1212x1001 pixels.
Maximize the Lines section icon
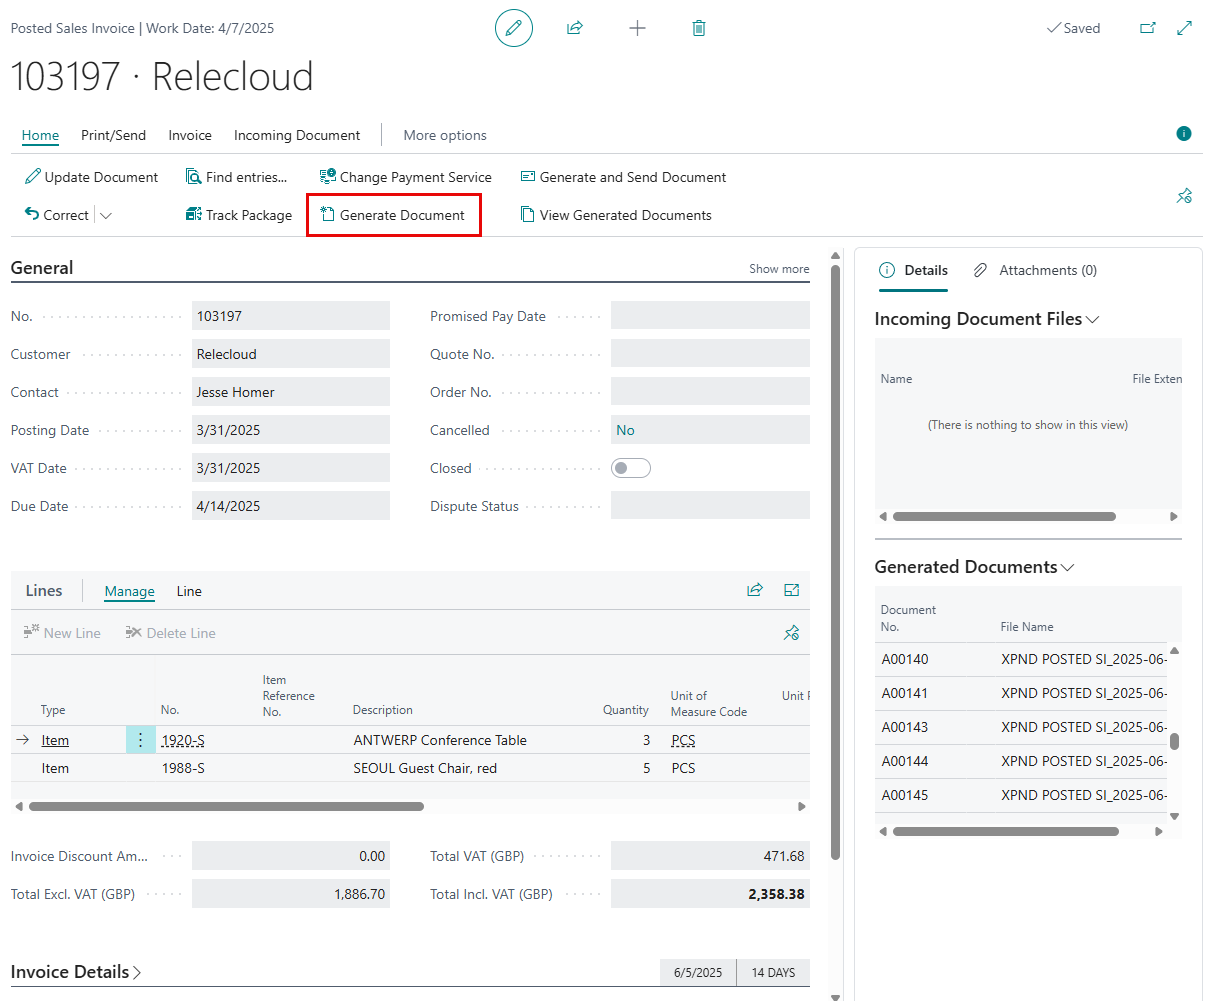(792, 590)
